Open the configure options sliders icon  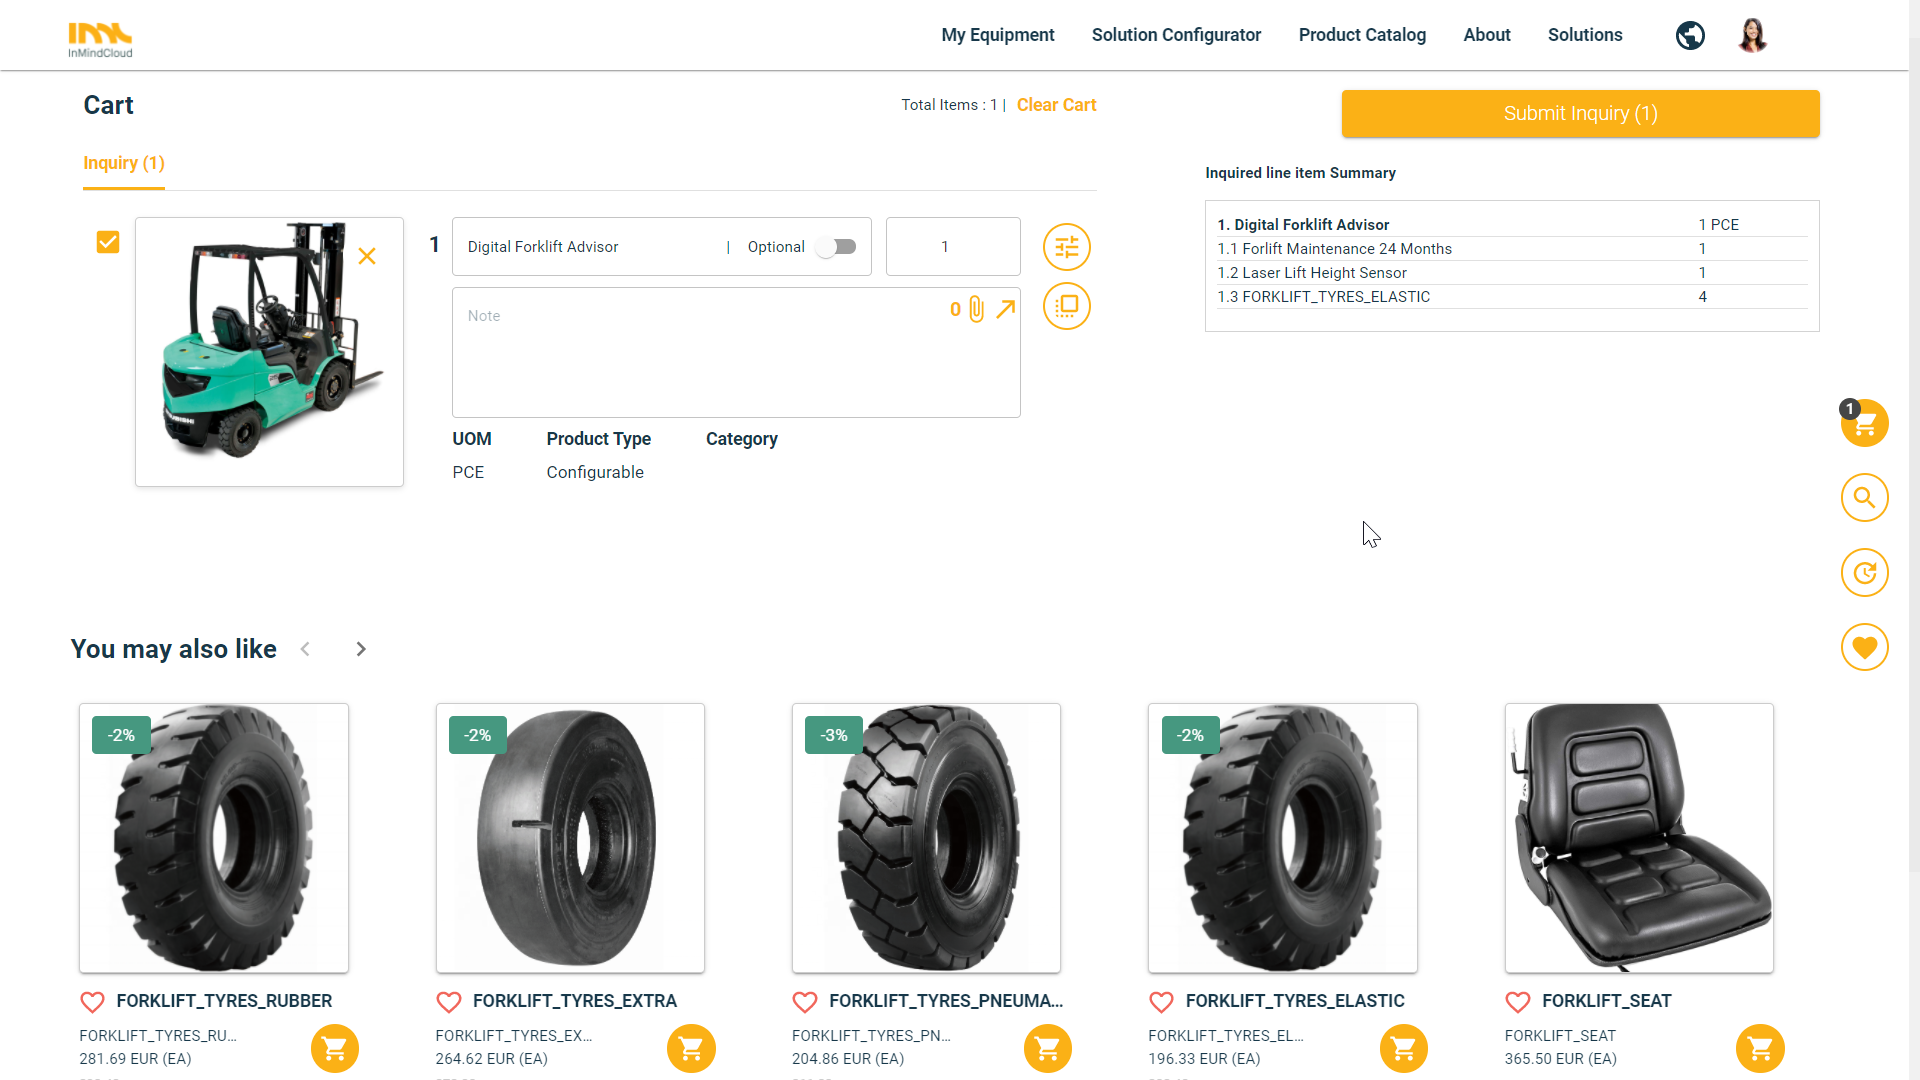pos(1066,247)
